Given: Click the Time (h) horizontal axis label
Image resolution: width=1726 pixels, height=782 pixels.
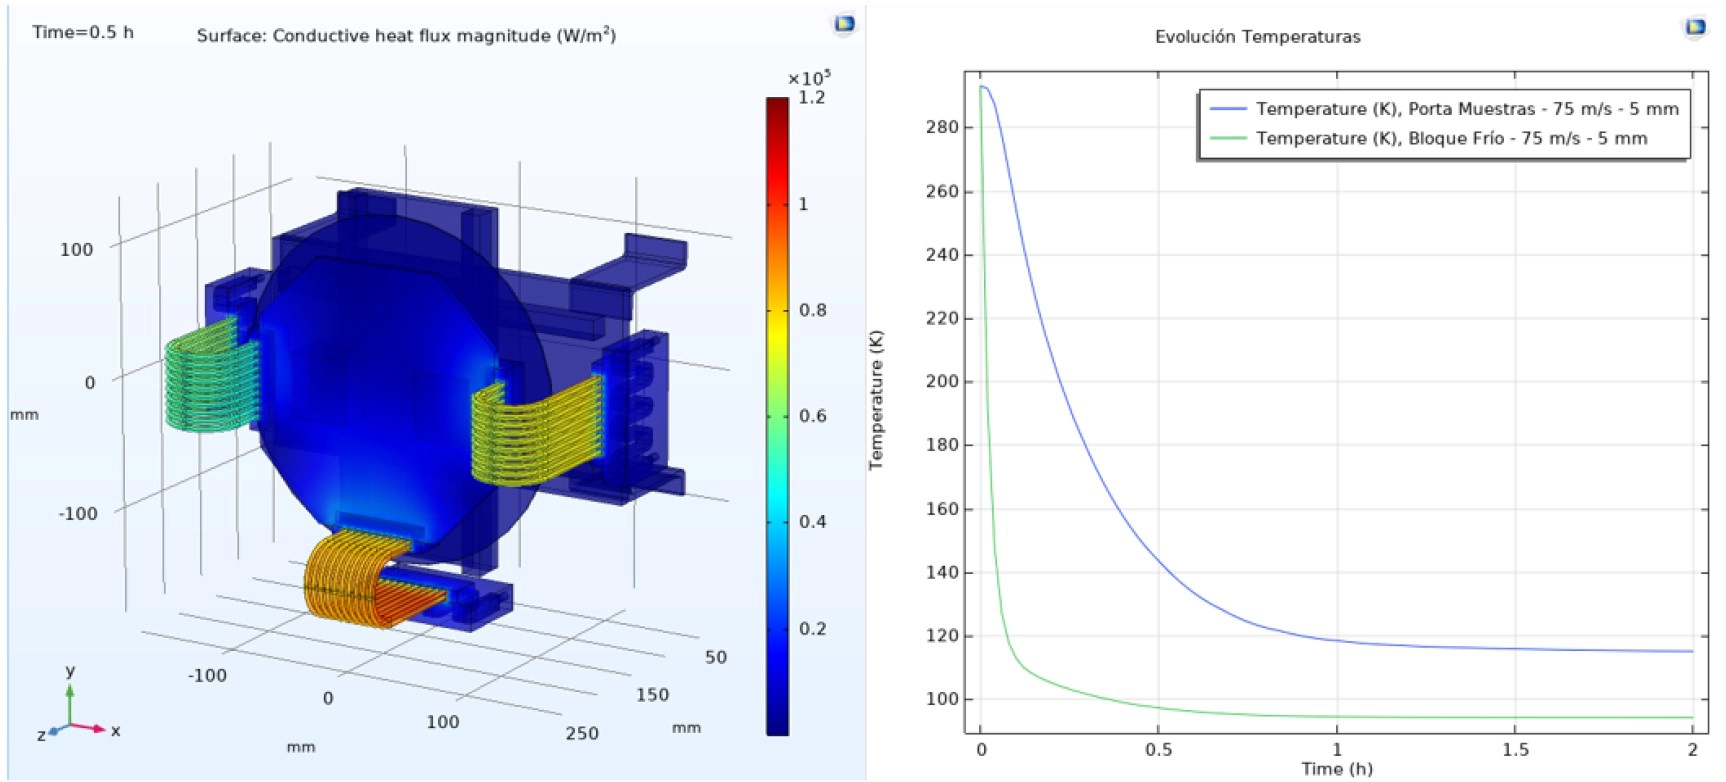Looking at the screenshot, I should [1336, 768].
